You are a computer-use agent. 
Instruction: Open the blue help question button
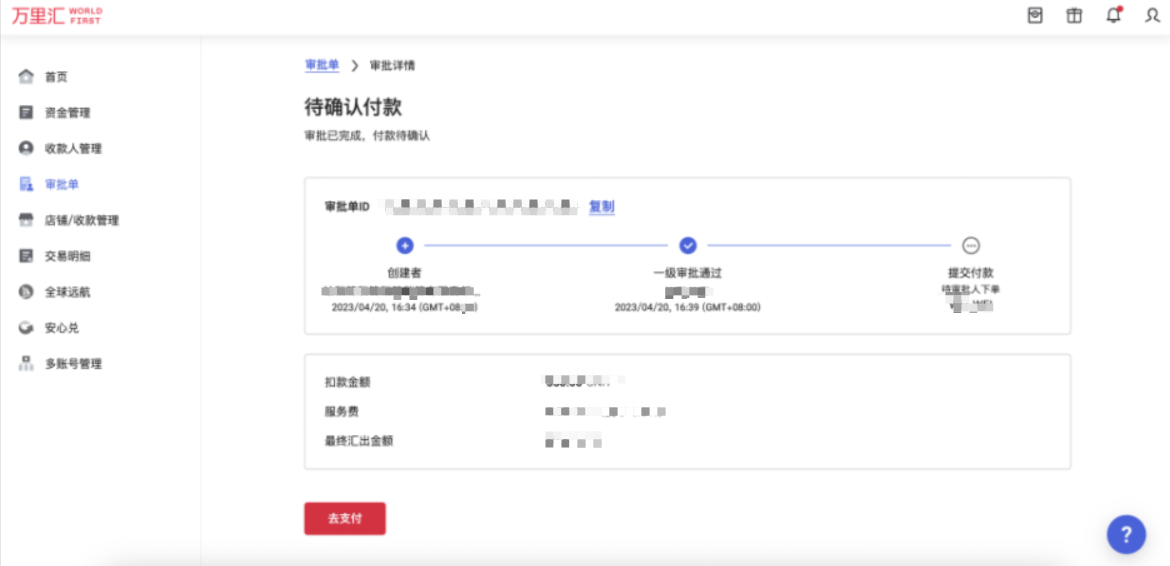point(1126,534)
